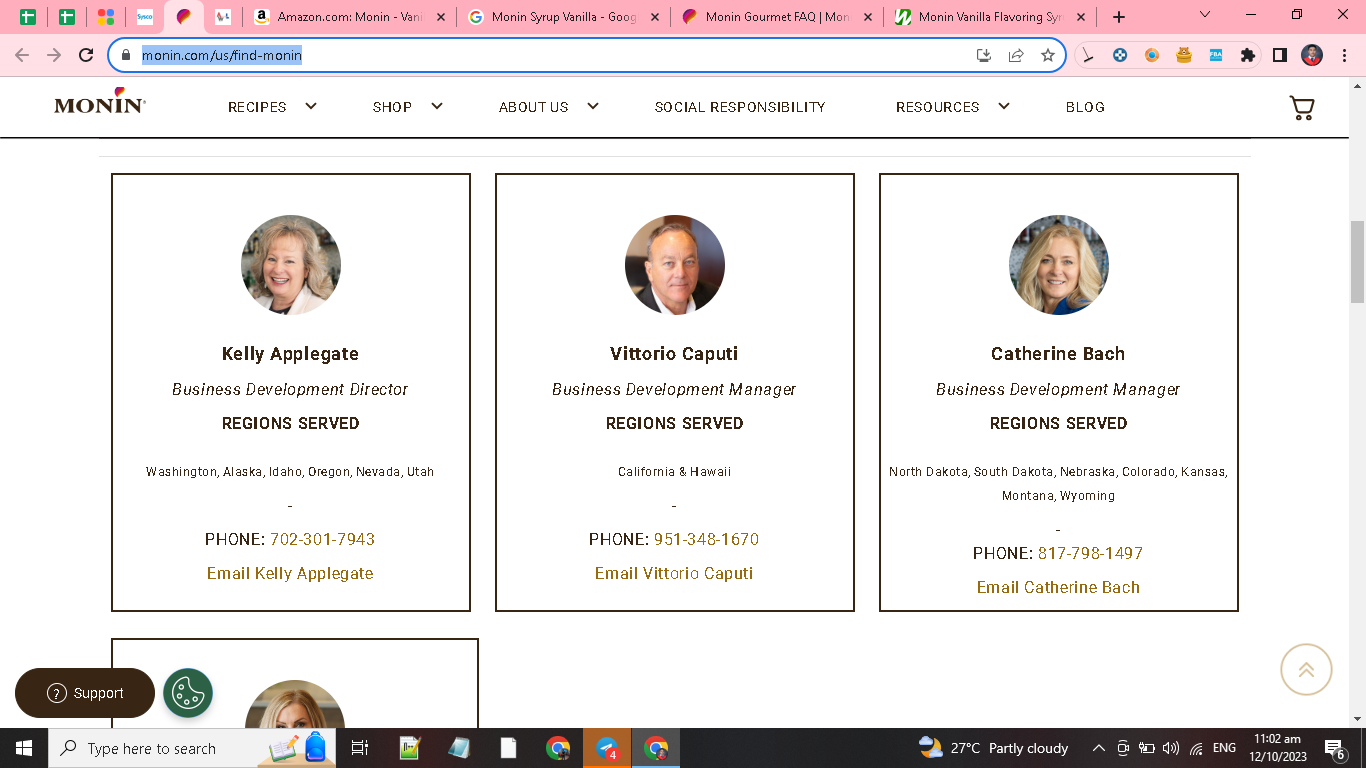The height and width of the screenshot is (768, 1366).
Task: Open the Chrome profile avatar
Action: tap(1312, 56)
